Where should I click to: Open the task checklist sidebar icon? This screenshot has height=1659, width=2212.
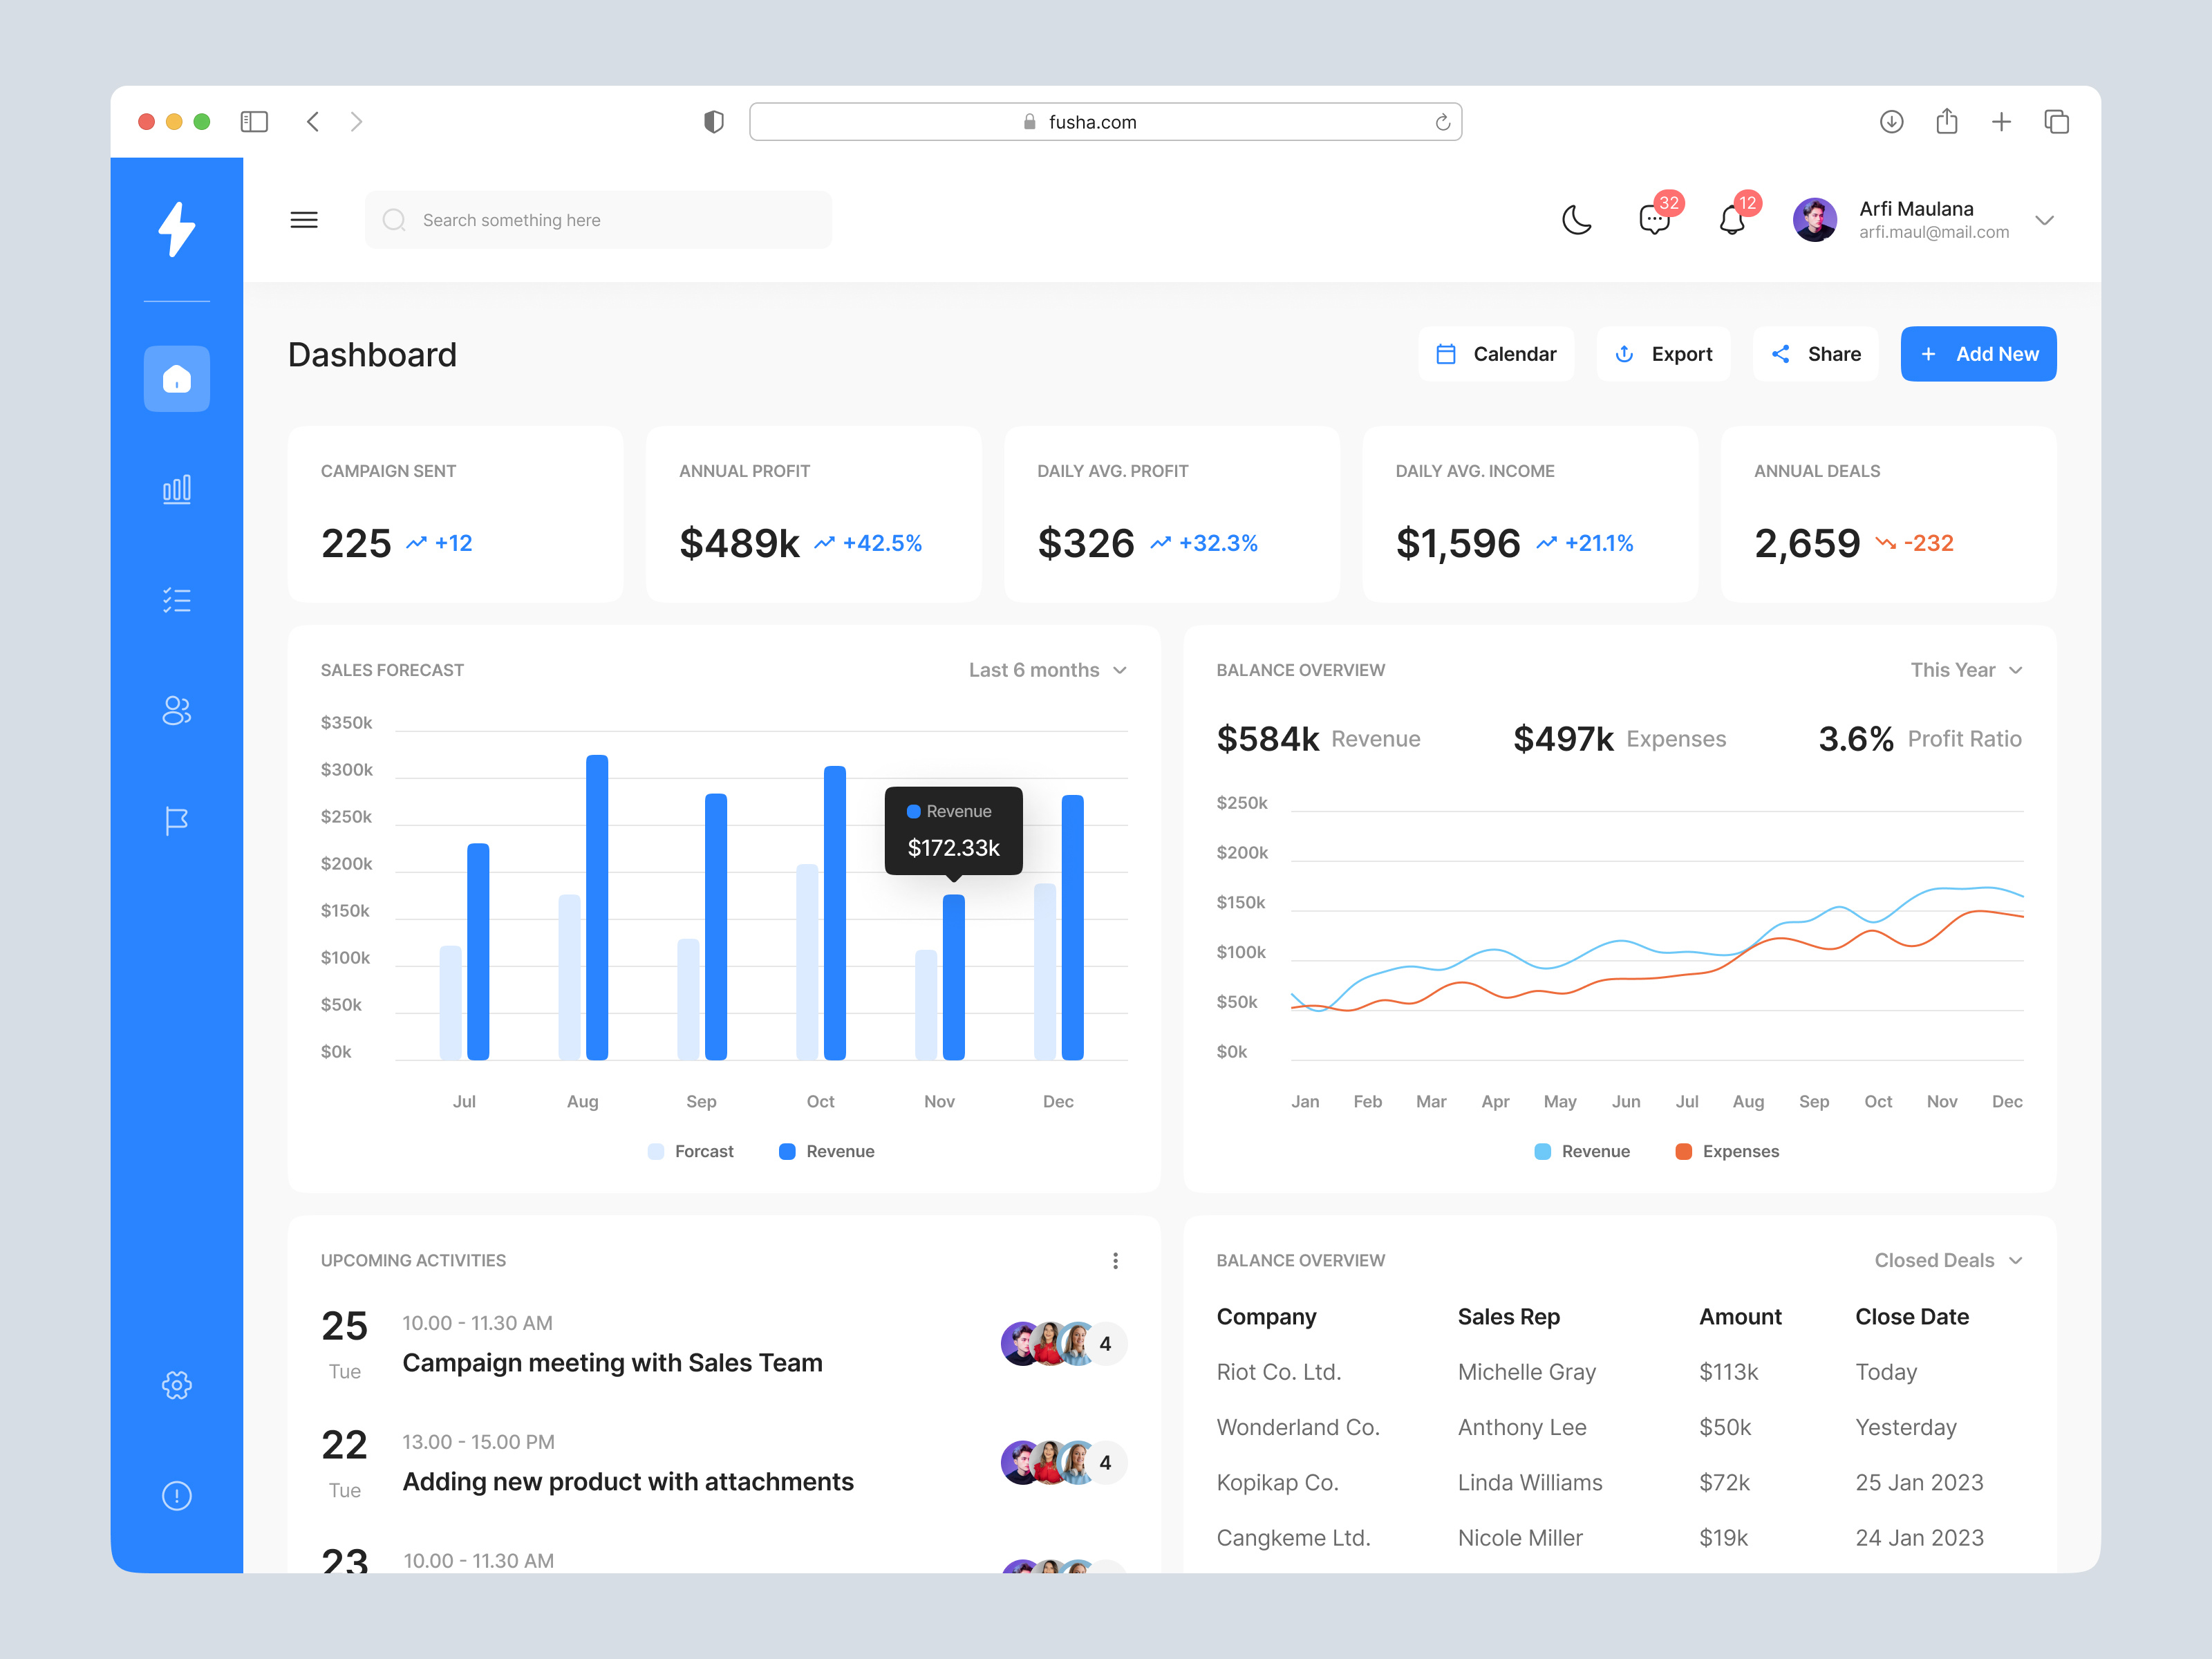[x=176, y=600]
